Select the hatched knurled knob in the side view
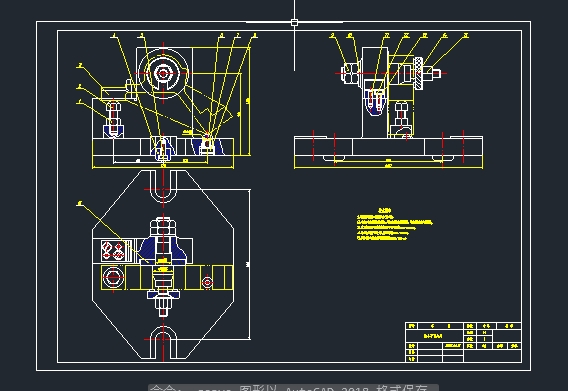Screen dimensions: 568x391 [x=419, y=74]
